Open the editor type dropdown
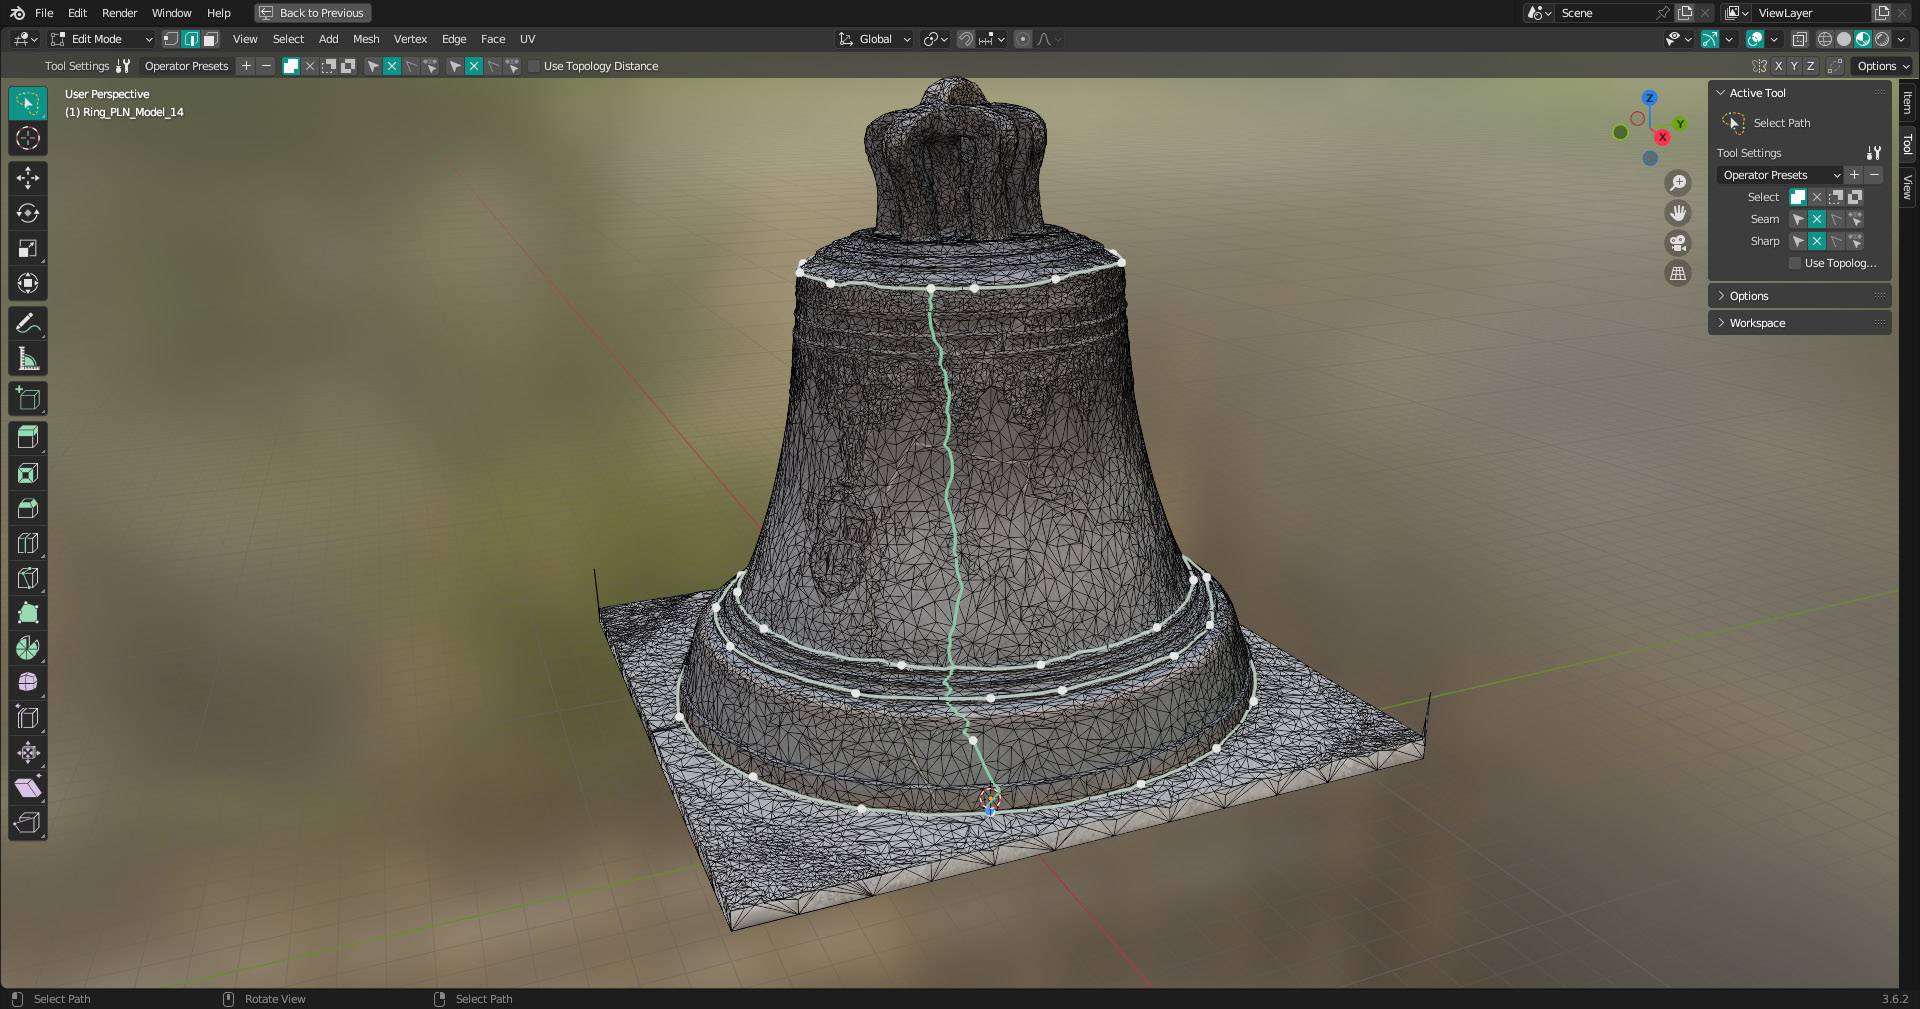 point(25,39)
